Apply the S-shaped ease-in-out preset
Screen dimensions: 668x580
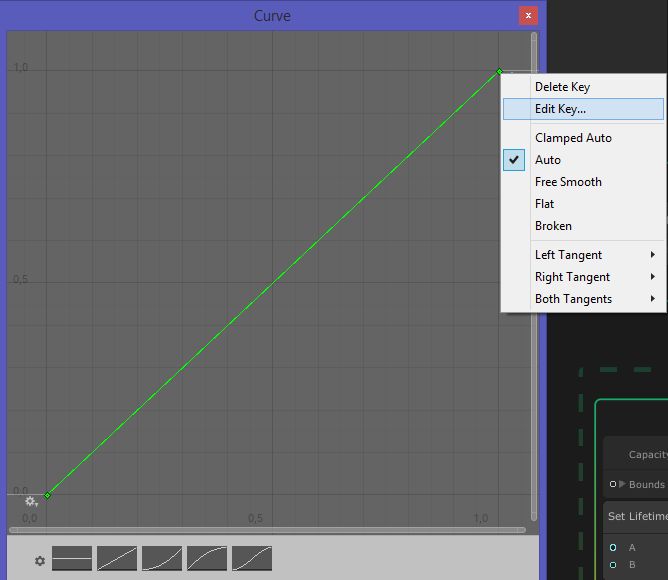coord(252,558)
